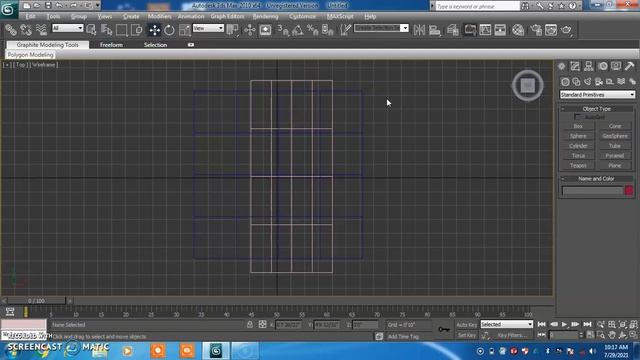Open the Curve Editor icon

(x=485, y=30)
